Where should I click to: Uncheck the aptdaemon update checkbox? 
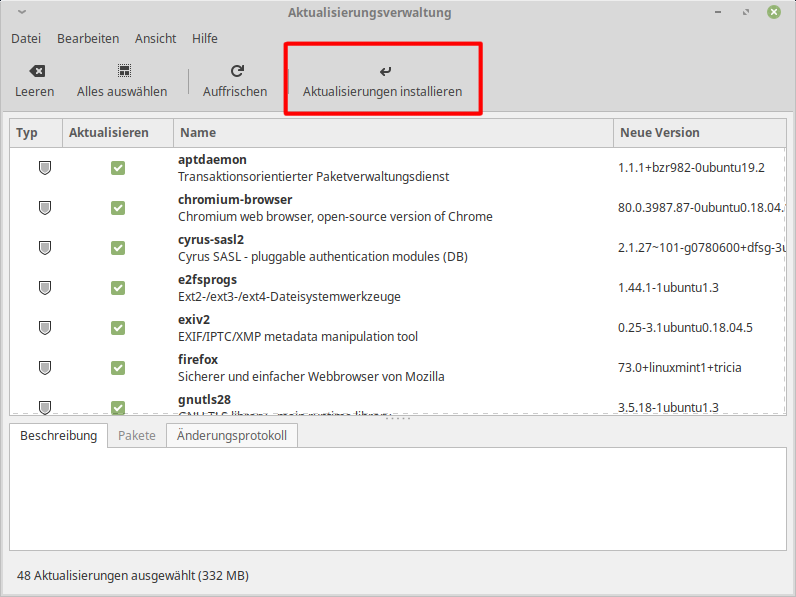(118, 168)
